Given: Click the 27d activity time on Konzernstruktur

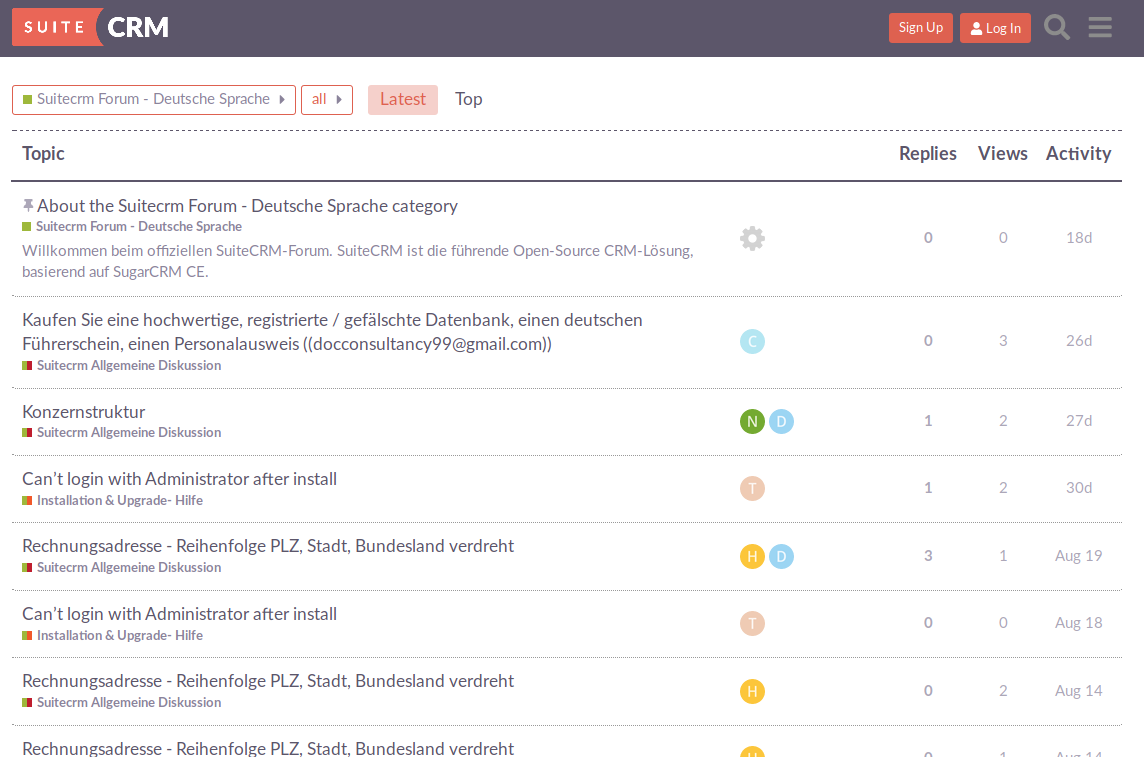Looking at the screenshot, I should [1079, 421].
